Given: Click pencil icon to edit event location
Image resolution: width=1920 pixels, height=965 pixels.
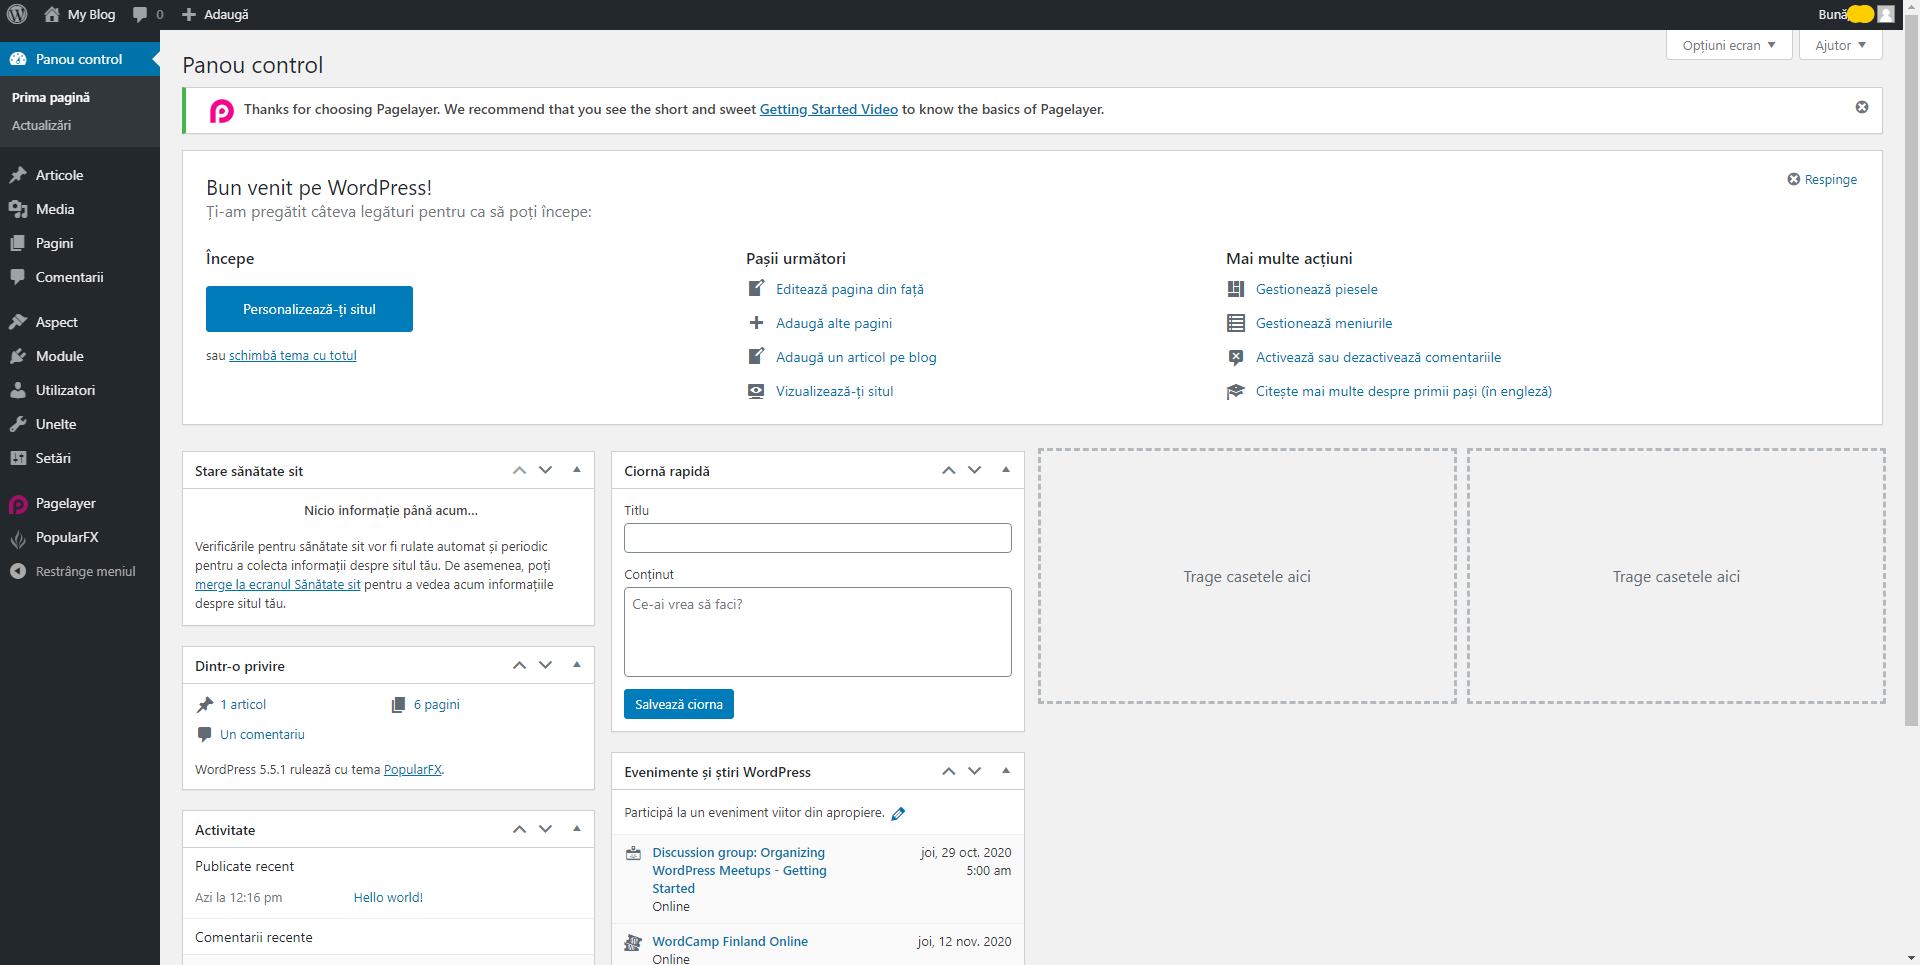Looking at the screenshot, I should (898, 813).
